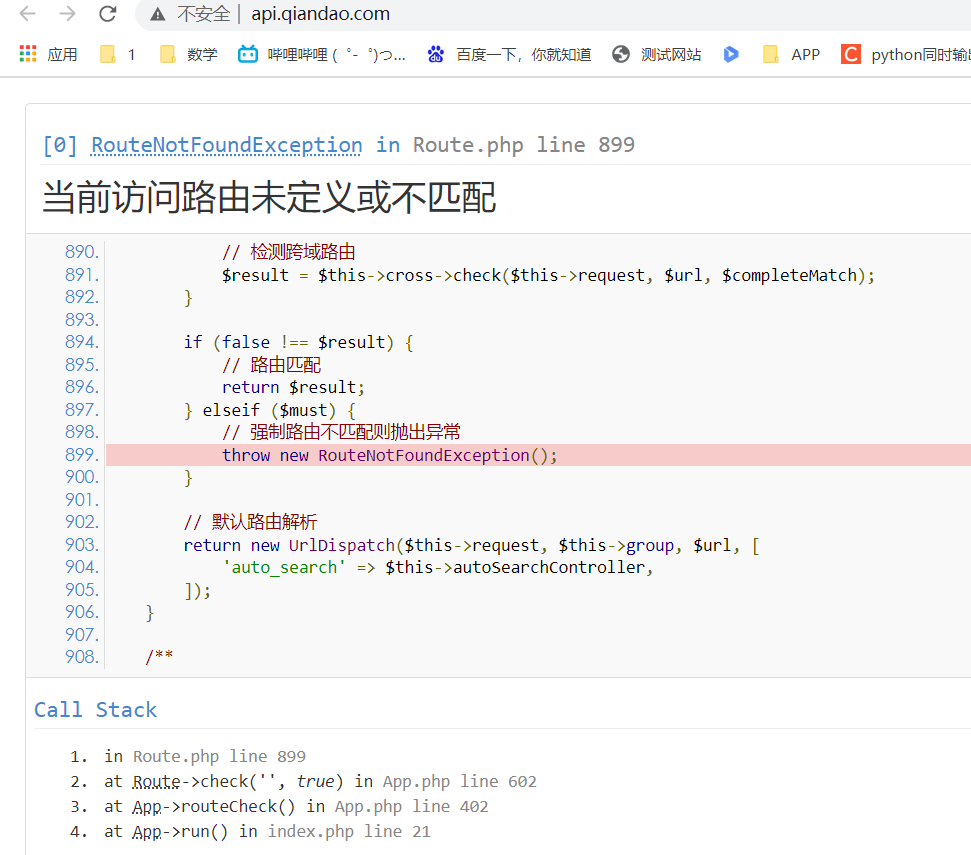Open the CSDN python同时输 bookmark
The width and height of the screenshot is (971, 855).
pyautogui.click(x=905, y=54)
